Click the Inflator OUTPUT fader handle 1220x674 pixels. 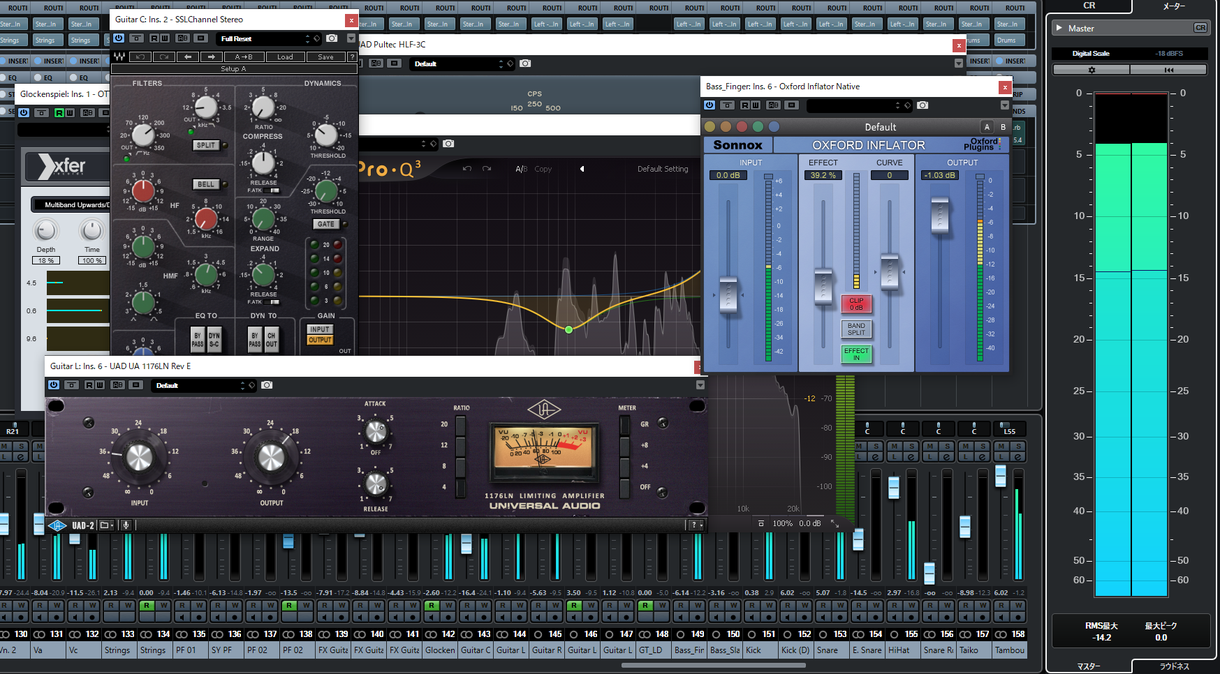(x=940, y=217)
